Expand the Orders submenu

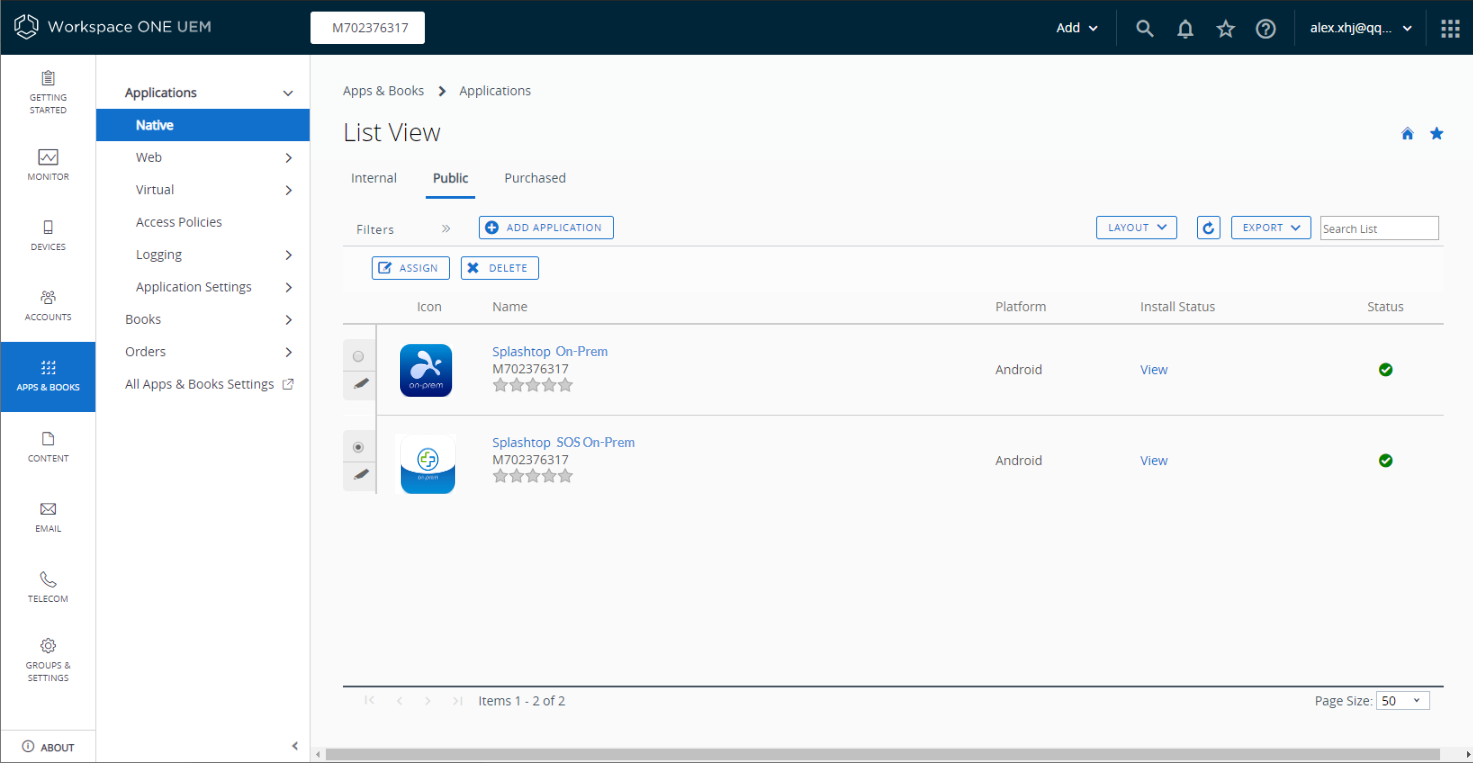(288, 352)
